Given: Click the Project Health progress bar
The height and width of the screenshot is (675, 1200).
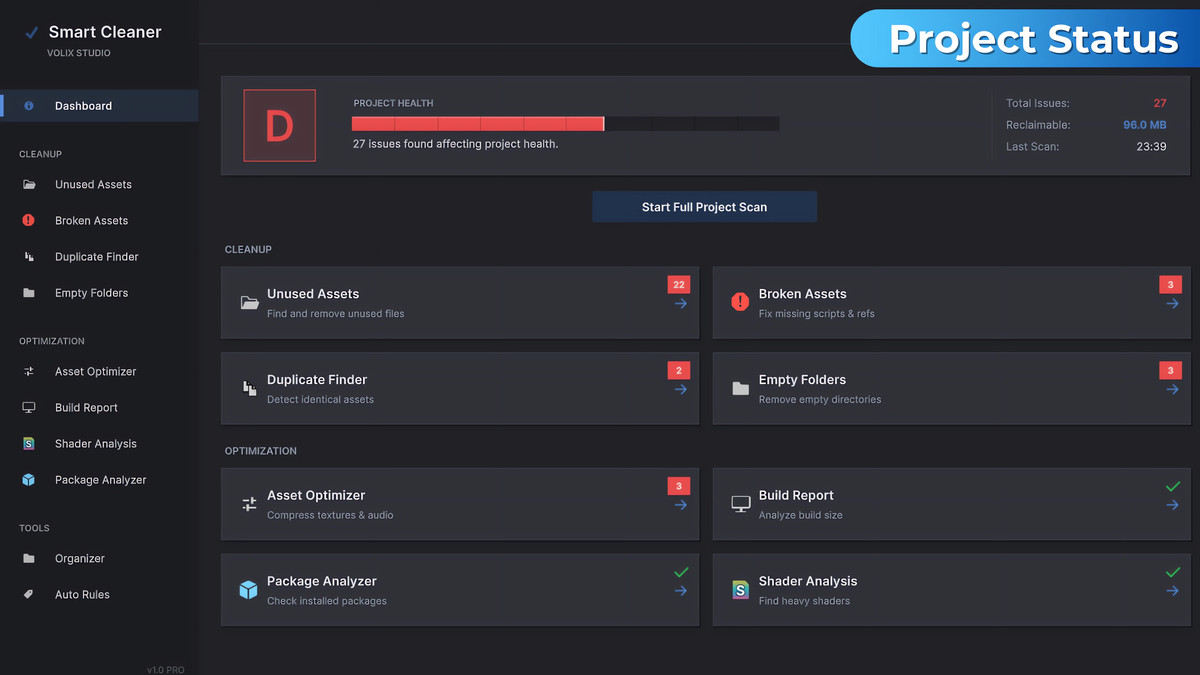Looking at the screenshot, I should pos(565,123).
